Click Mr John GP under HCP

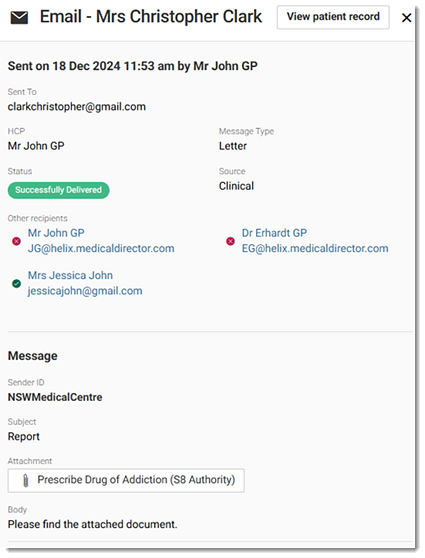36,146
